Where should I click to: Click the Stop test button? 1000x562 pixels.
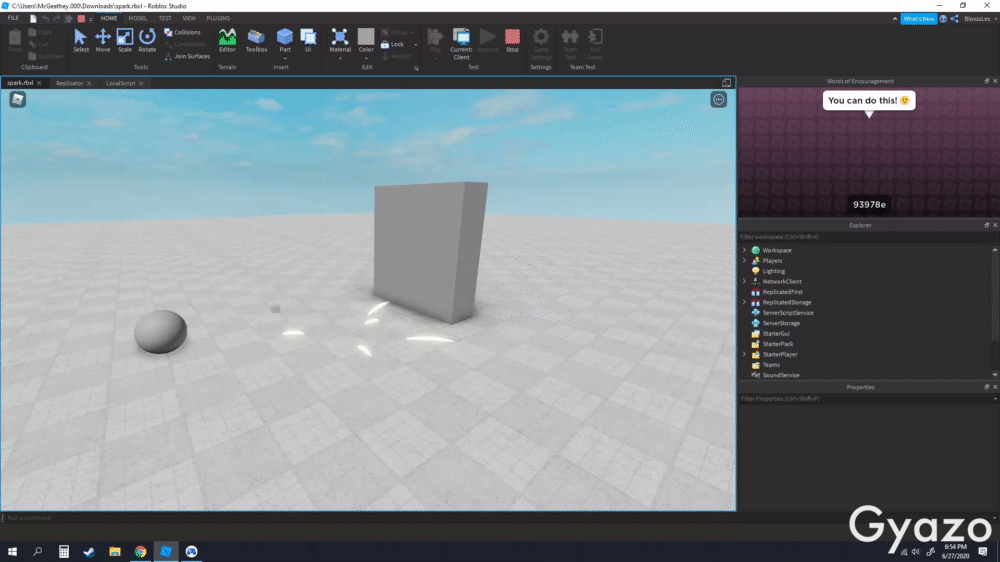click(512, 40)
